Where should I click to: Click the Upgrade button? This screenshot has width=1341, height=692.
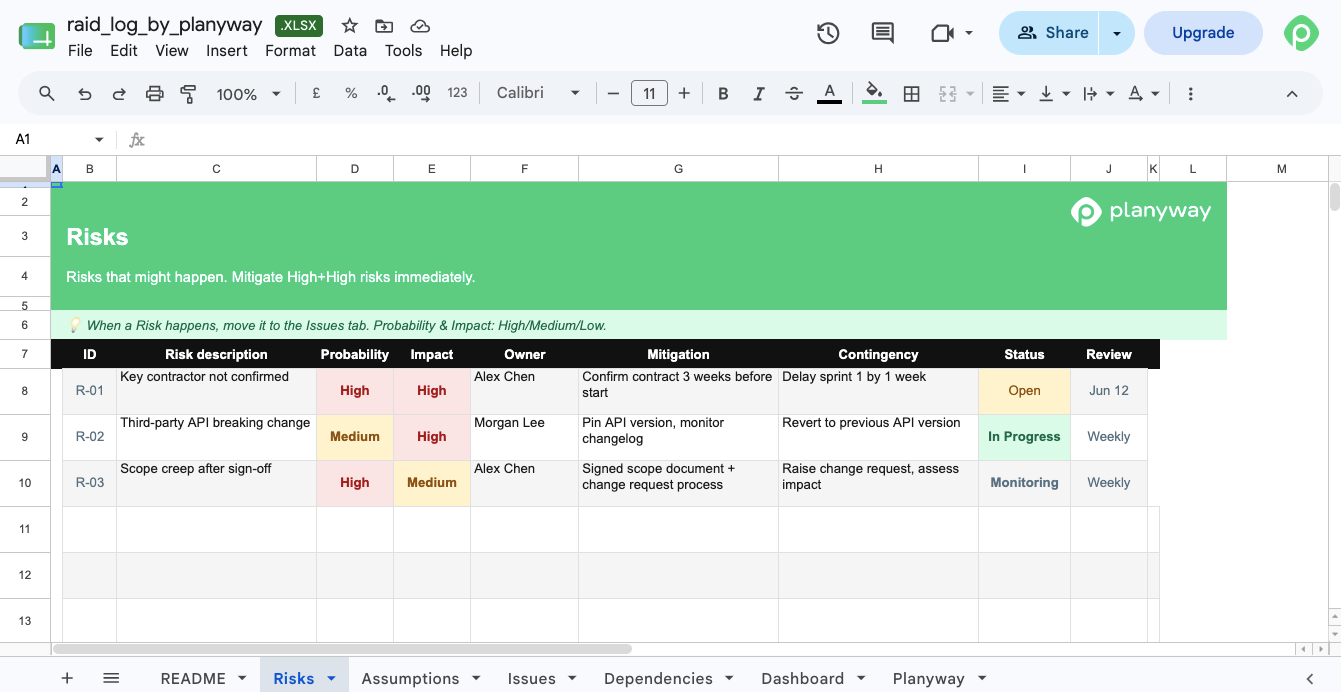click(1203, 33)
